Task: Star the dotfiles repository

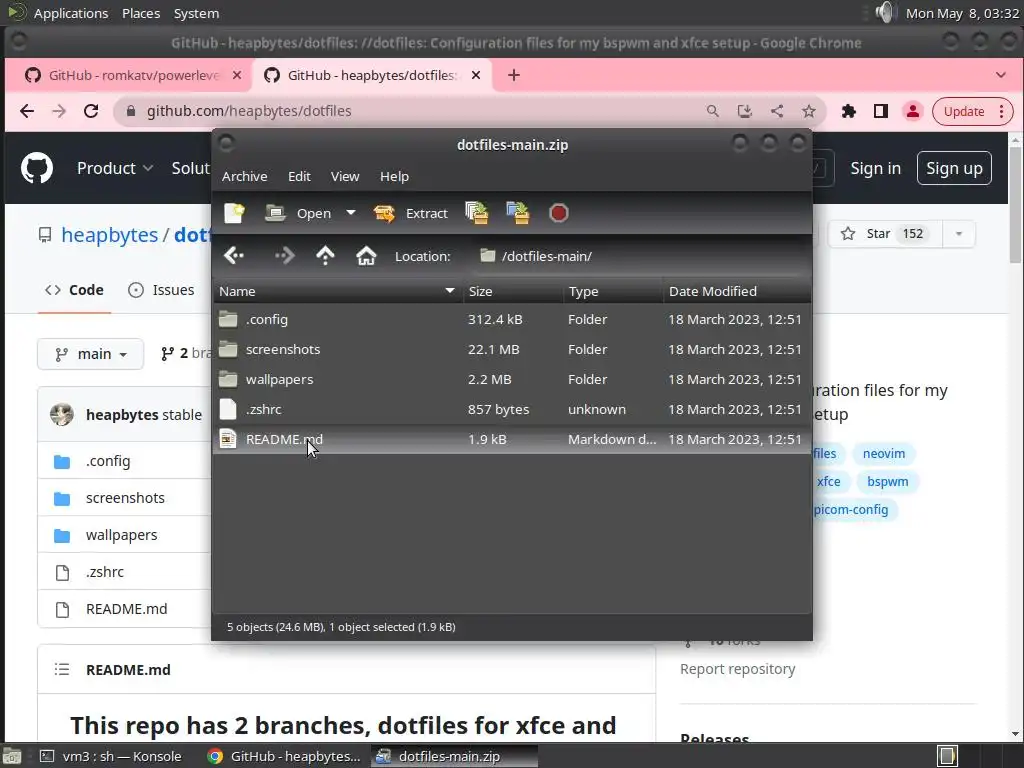Action: 884,234
